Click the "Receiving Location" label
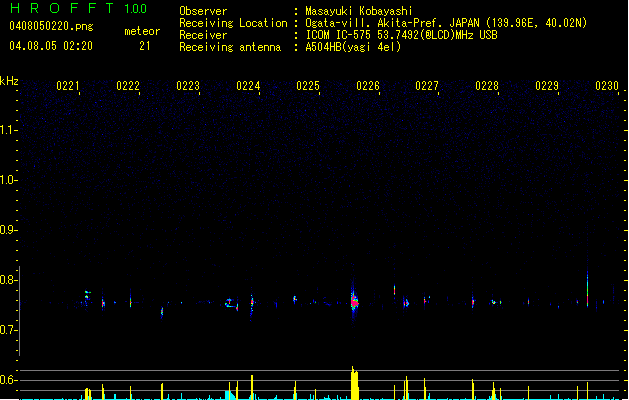This screenshot has width=629, height=400. 233,23
